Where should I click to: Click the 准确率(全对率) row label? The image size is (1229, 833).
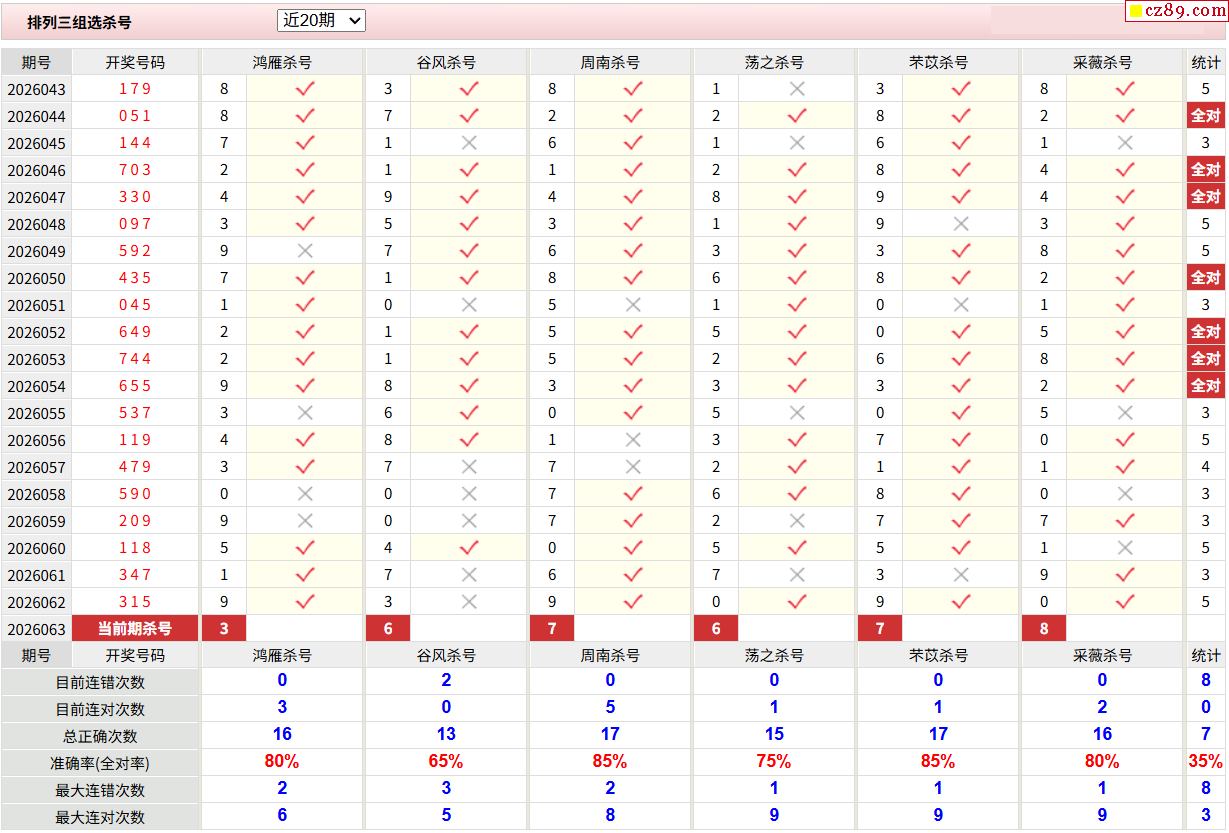(x=100, y=763)
